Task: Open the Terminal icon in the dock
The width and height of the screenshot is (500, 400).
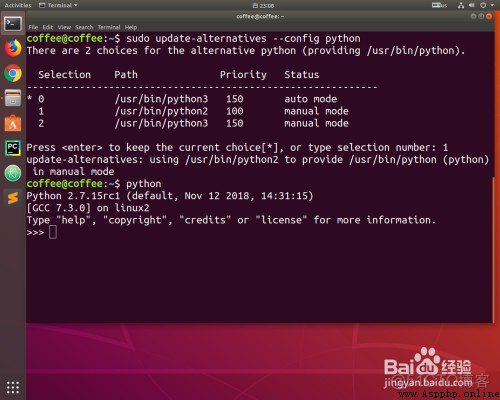Action: [x=13, y=24]
